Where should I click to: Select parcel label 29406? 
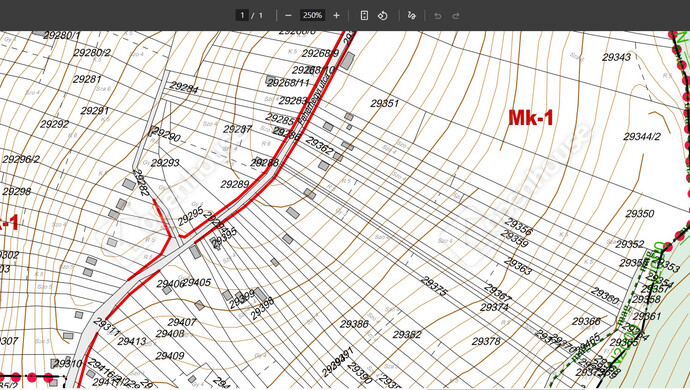(x=169, y=284)
